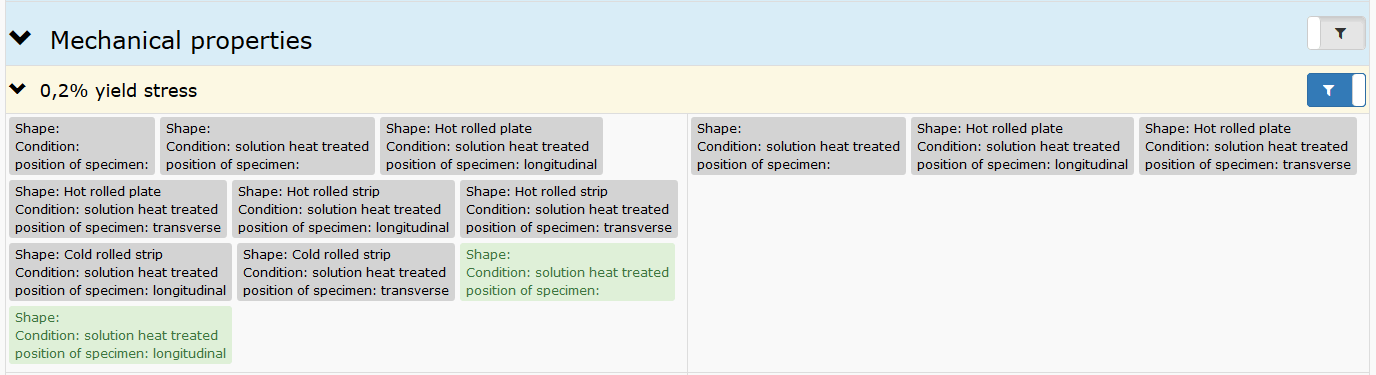Select right column Hot rolled plate transverse
Viewport: 1376px width, 375px height.
(x=1248, y=146)
